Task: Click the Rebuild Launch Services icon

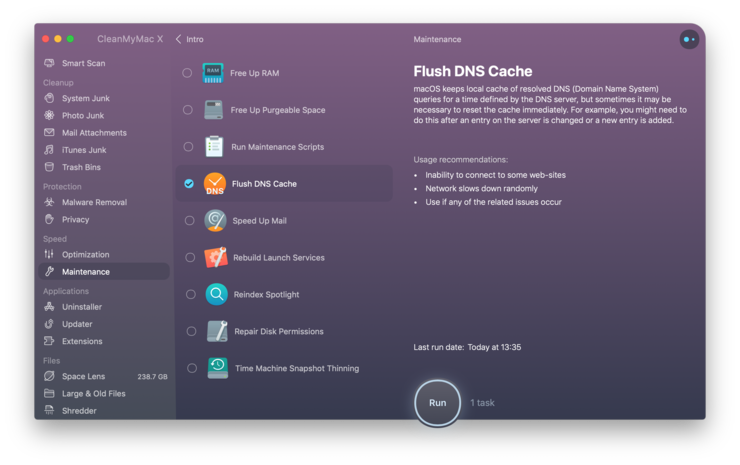Action: click(x=216, y=257)
